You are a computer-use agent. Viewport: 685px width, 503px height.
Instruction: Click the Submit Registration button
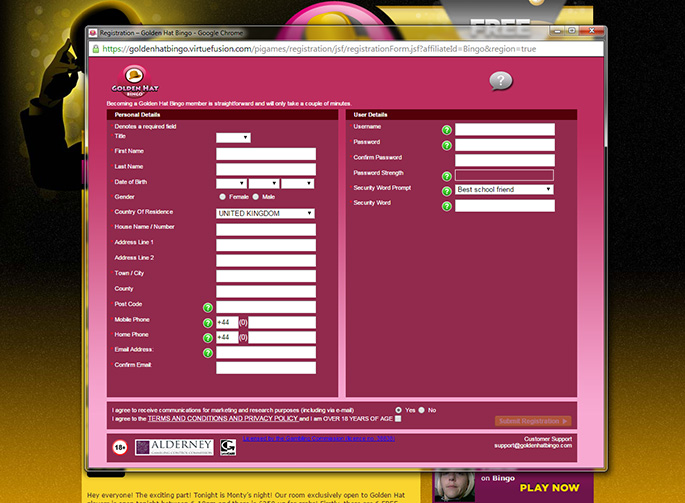point(533,421)
